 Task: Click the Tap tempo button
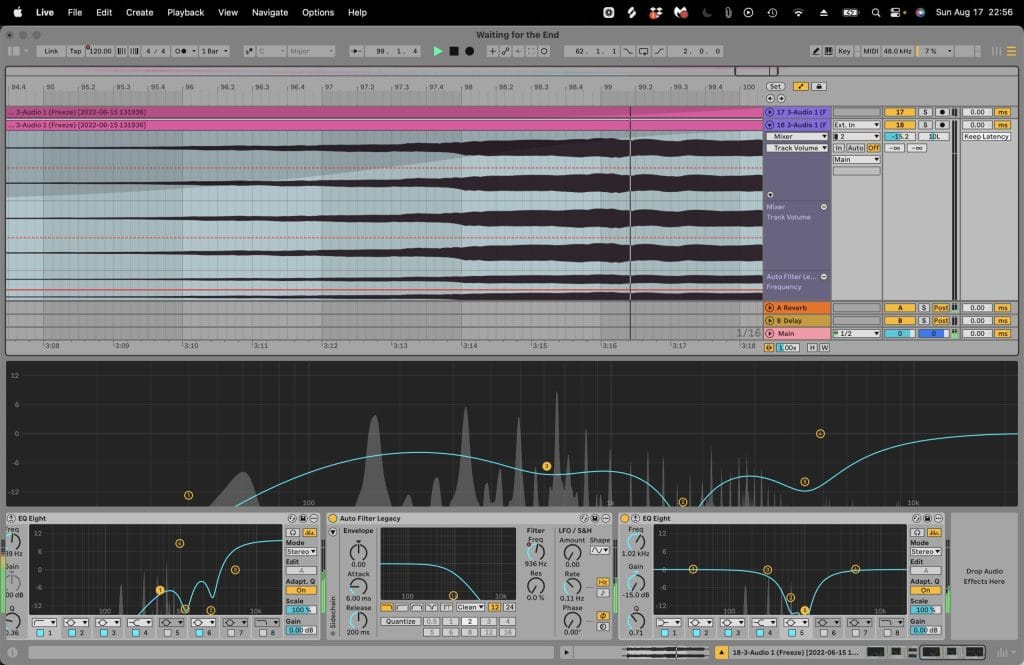coord(76,51)
